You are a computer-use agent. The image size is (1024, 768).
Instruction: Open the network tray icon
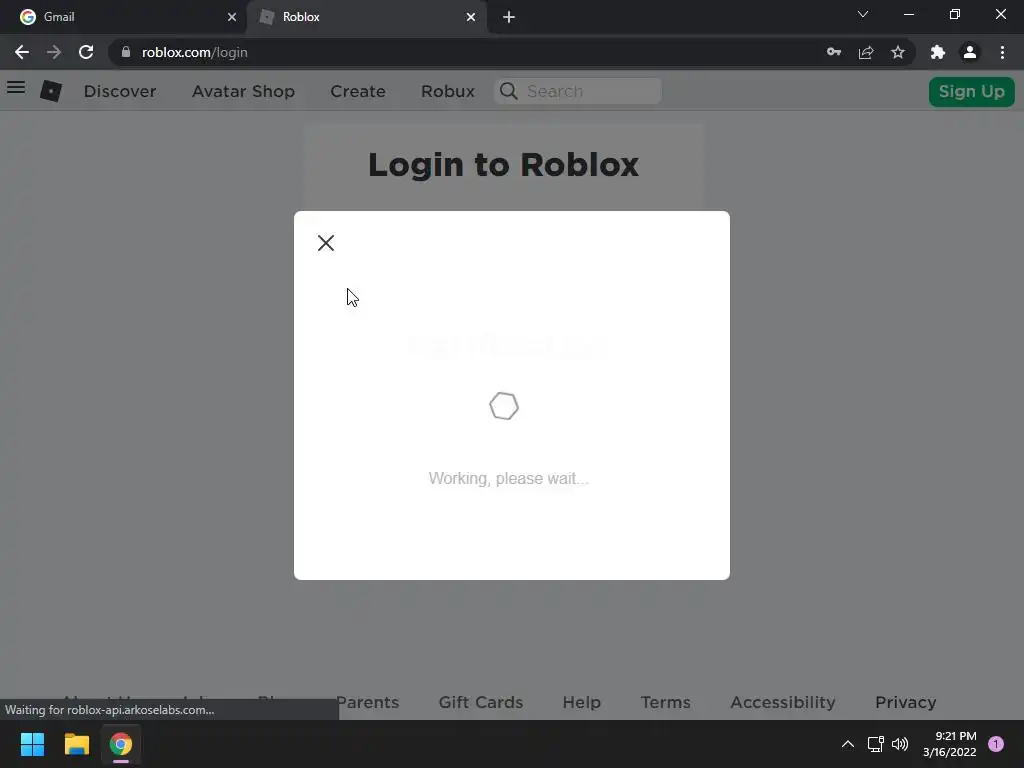(875, 744)
